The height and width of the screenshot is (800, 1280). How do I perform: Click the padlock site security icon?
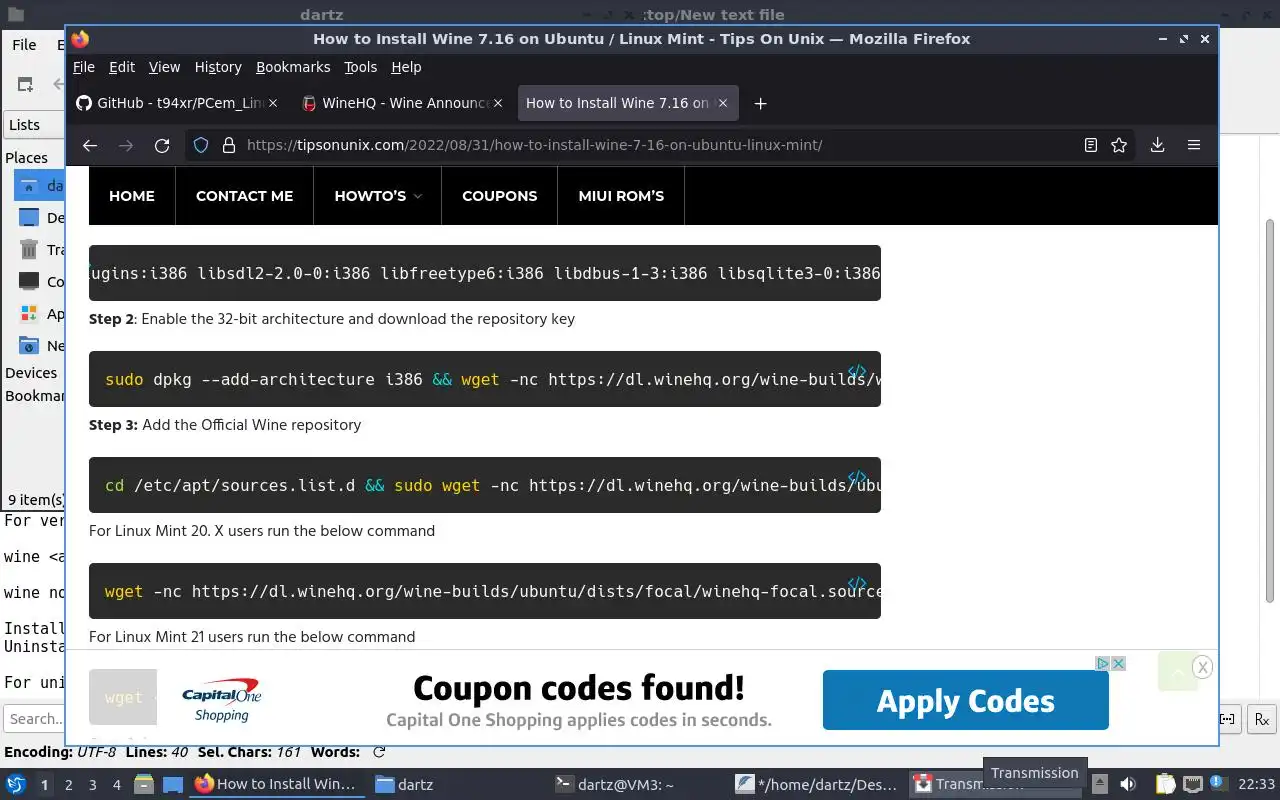click(228, 145)
